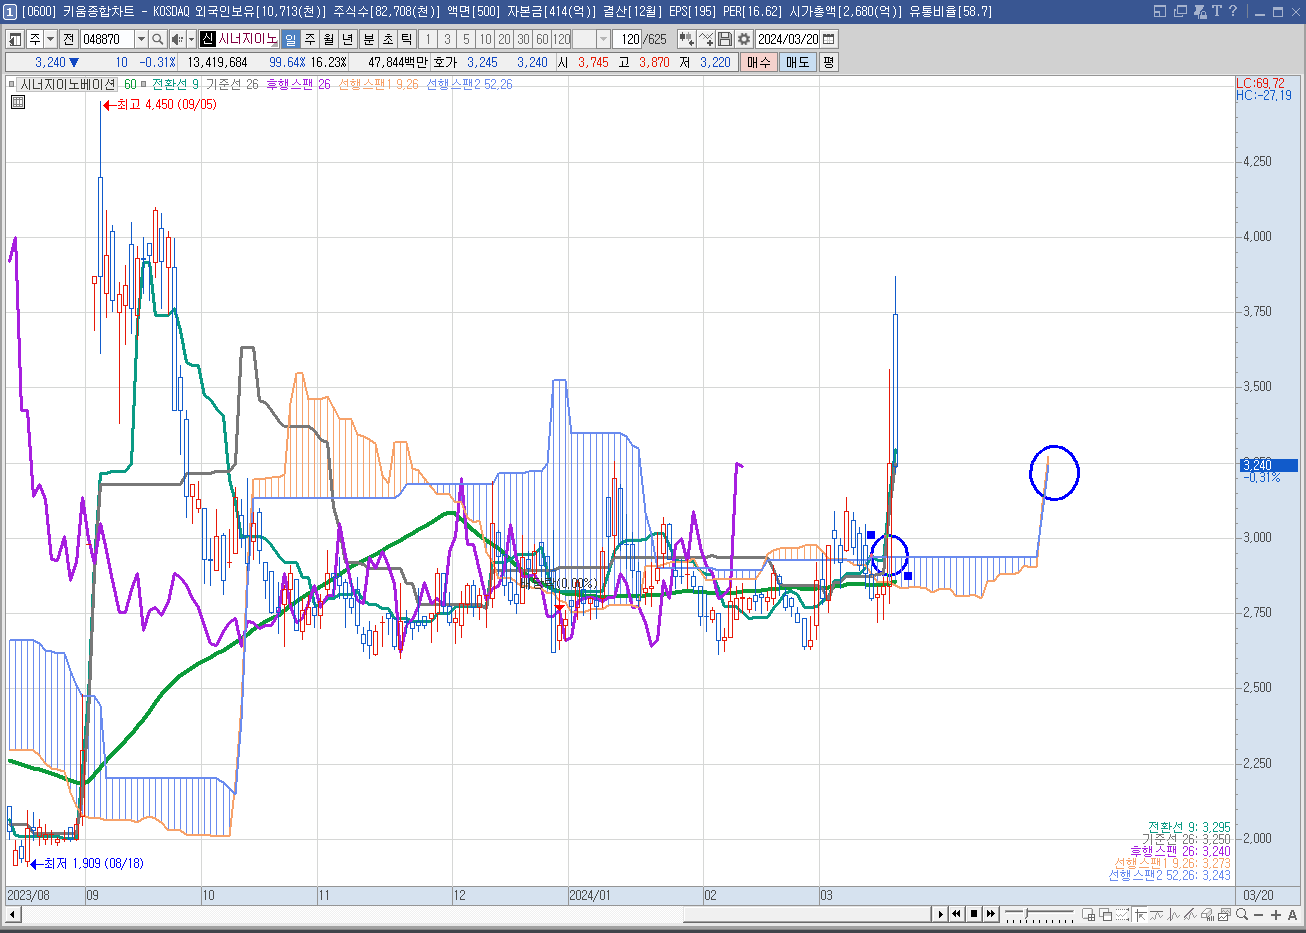Click the 후행스팬 26 indicator label

click(298, 85)
